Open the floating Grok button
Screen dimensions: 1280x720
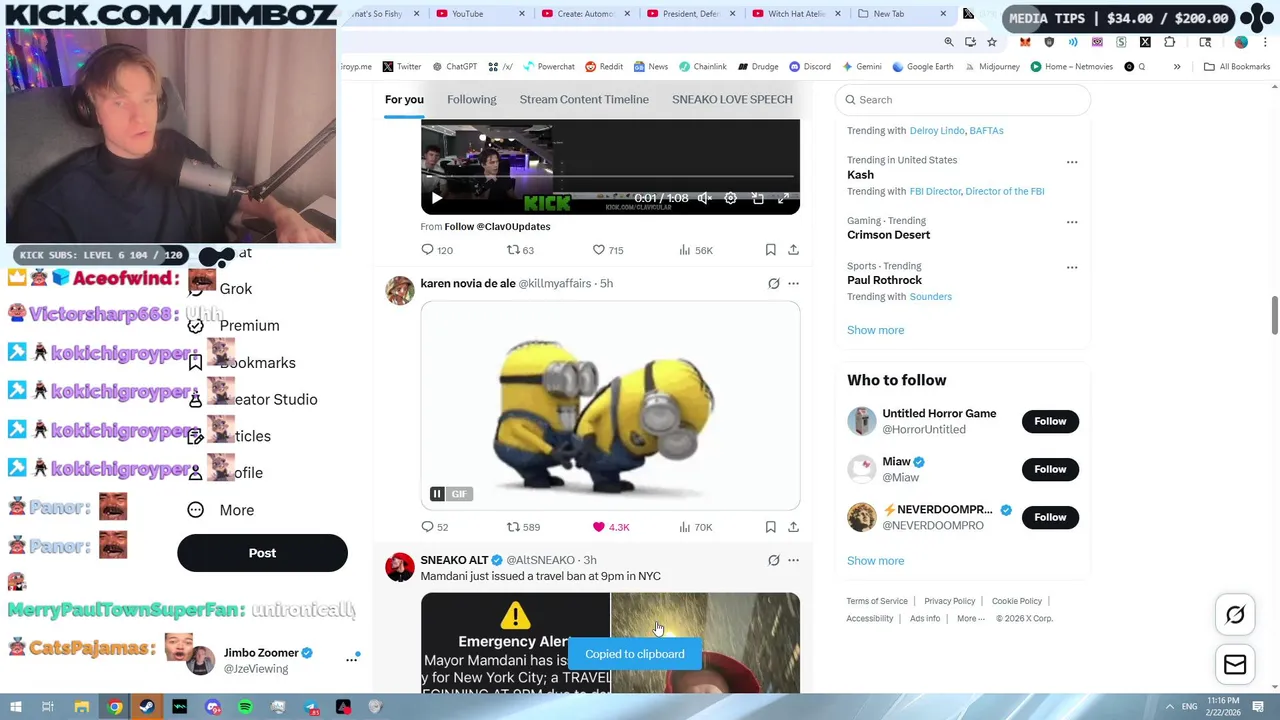pos(1235,616)
